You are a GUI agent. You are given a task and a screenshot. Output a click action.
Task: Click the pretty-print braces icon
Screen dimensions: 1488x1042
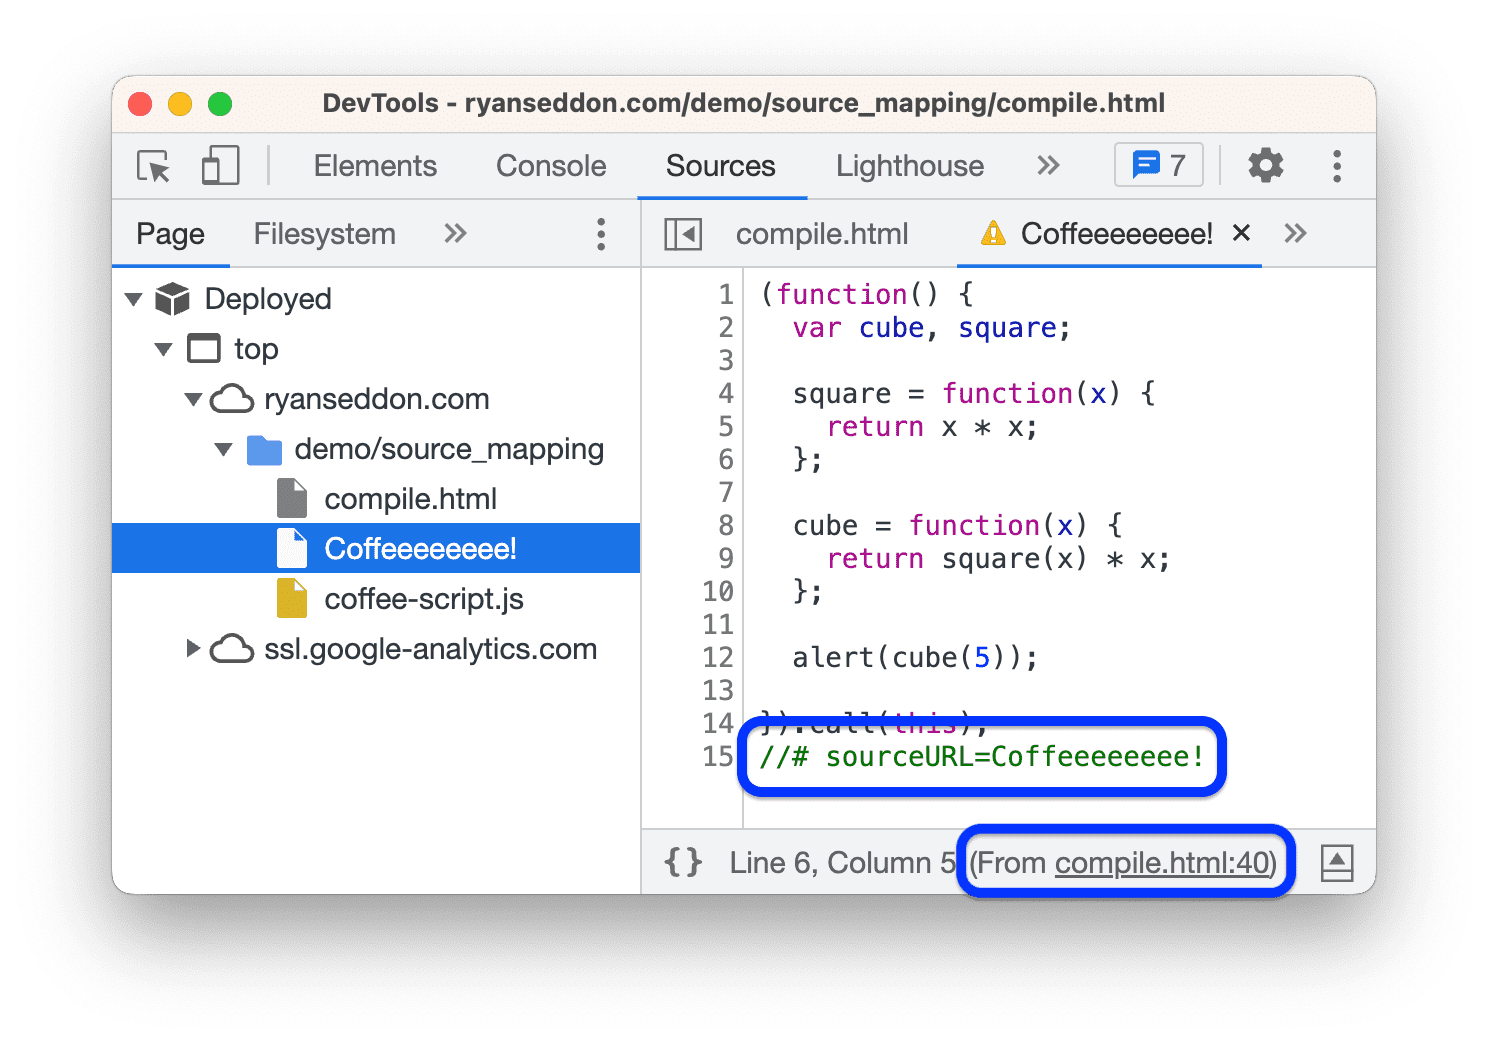pos(684,861)
